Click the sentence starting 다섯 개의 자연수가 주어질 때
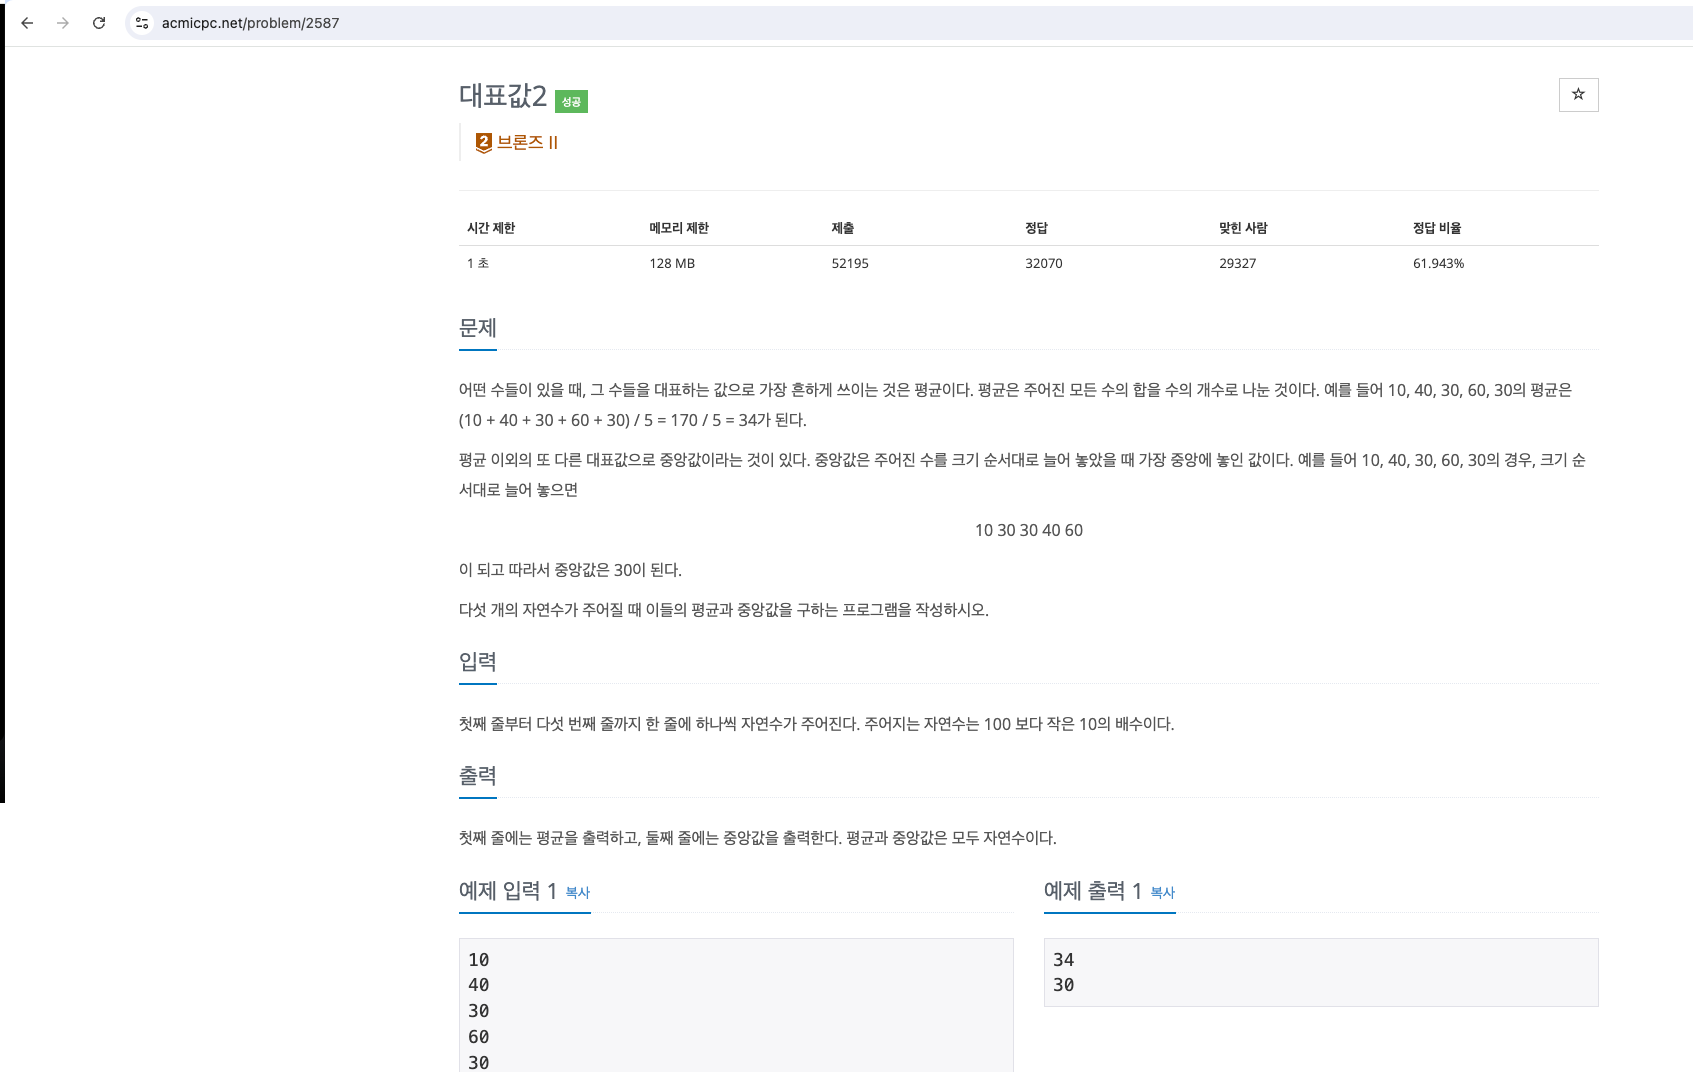Image resolution: width=1693 pixels, height=1072 pixels. coord(724,610)
